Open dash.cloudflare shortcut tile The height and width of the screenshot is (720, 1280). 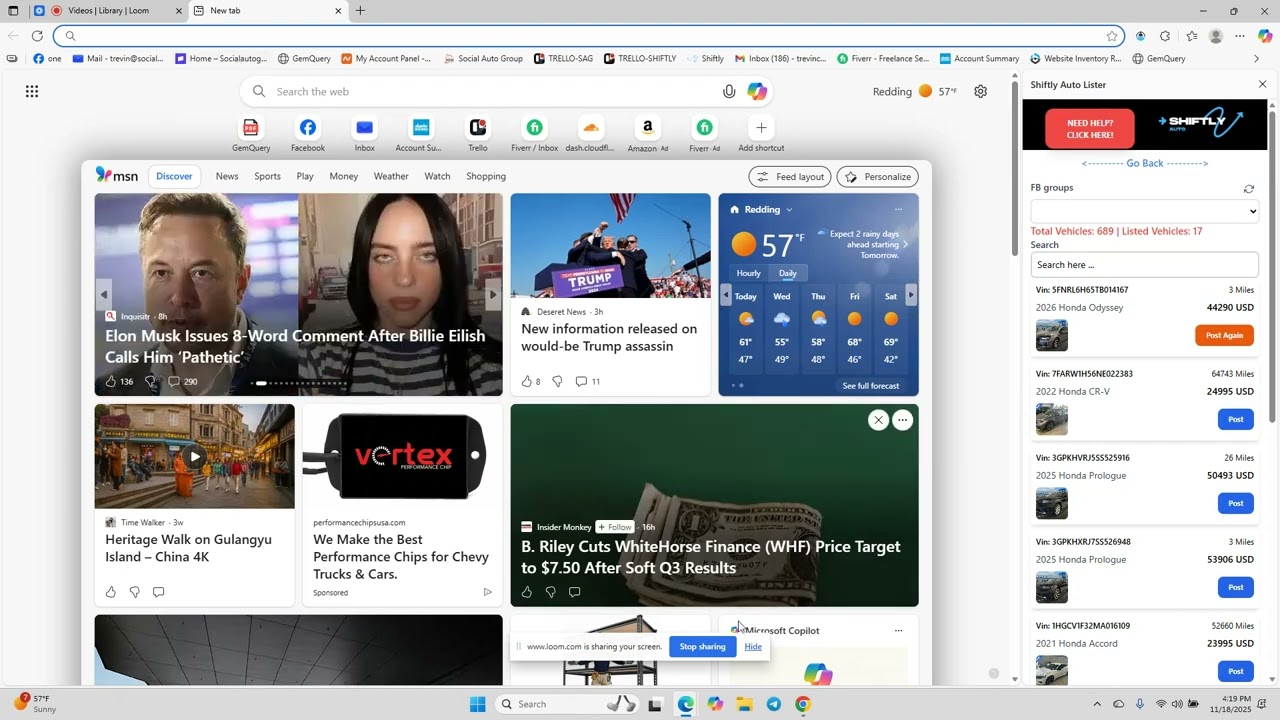point(591,128)
